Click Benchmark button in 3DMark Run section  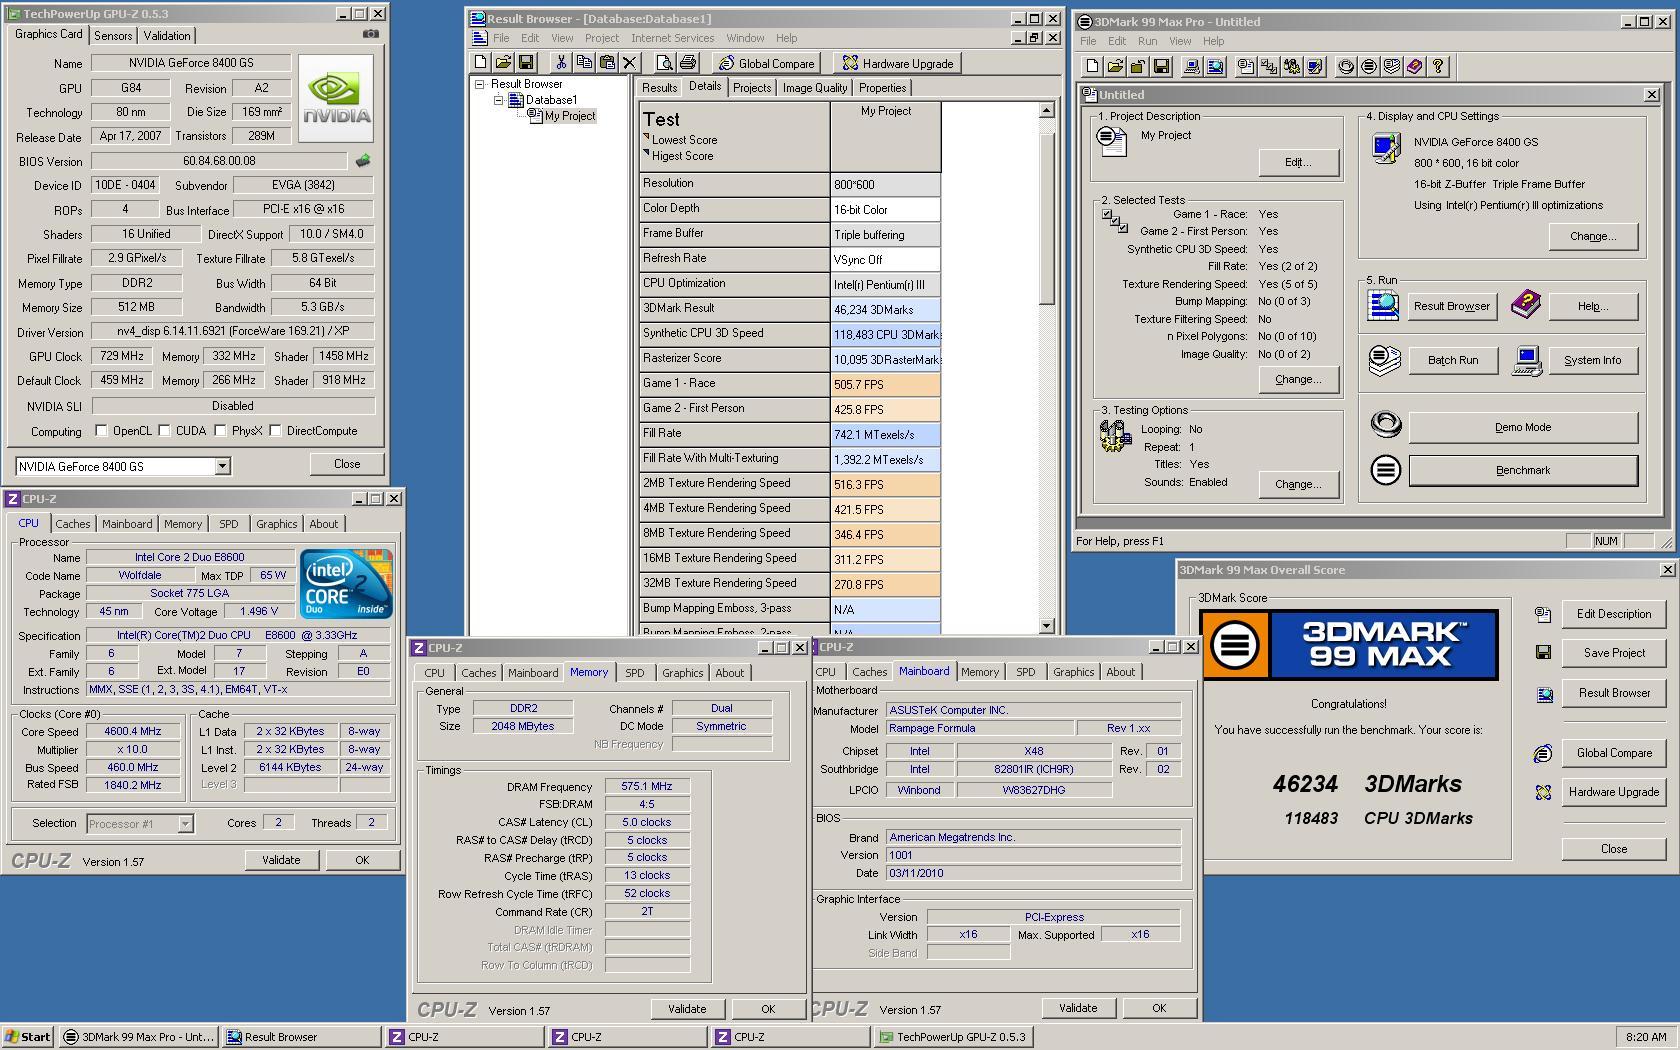[1523, 470]
